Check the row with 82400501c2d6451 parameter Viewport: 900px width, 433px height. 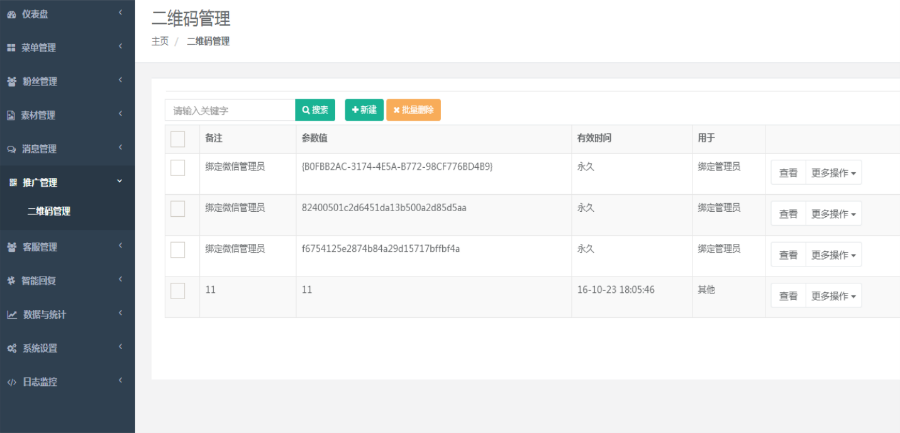178,209
